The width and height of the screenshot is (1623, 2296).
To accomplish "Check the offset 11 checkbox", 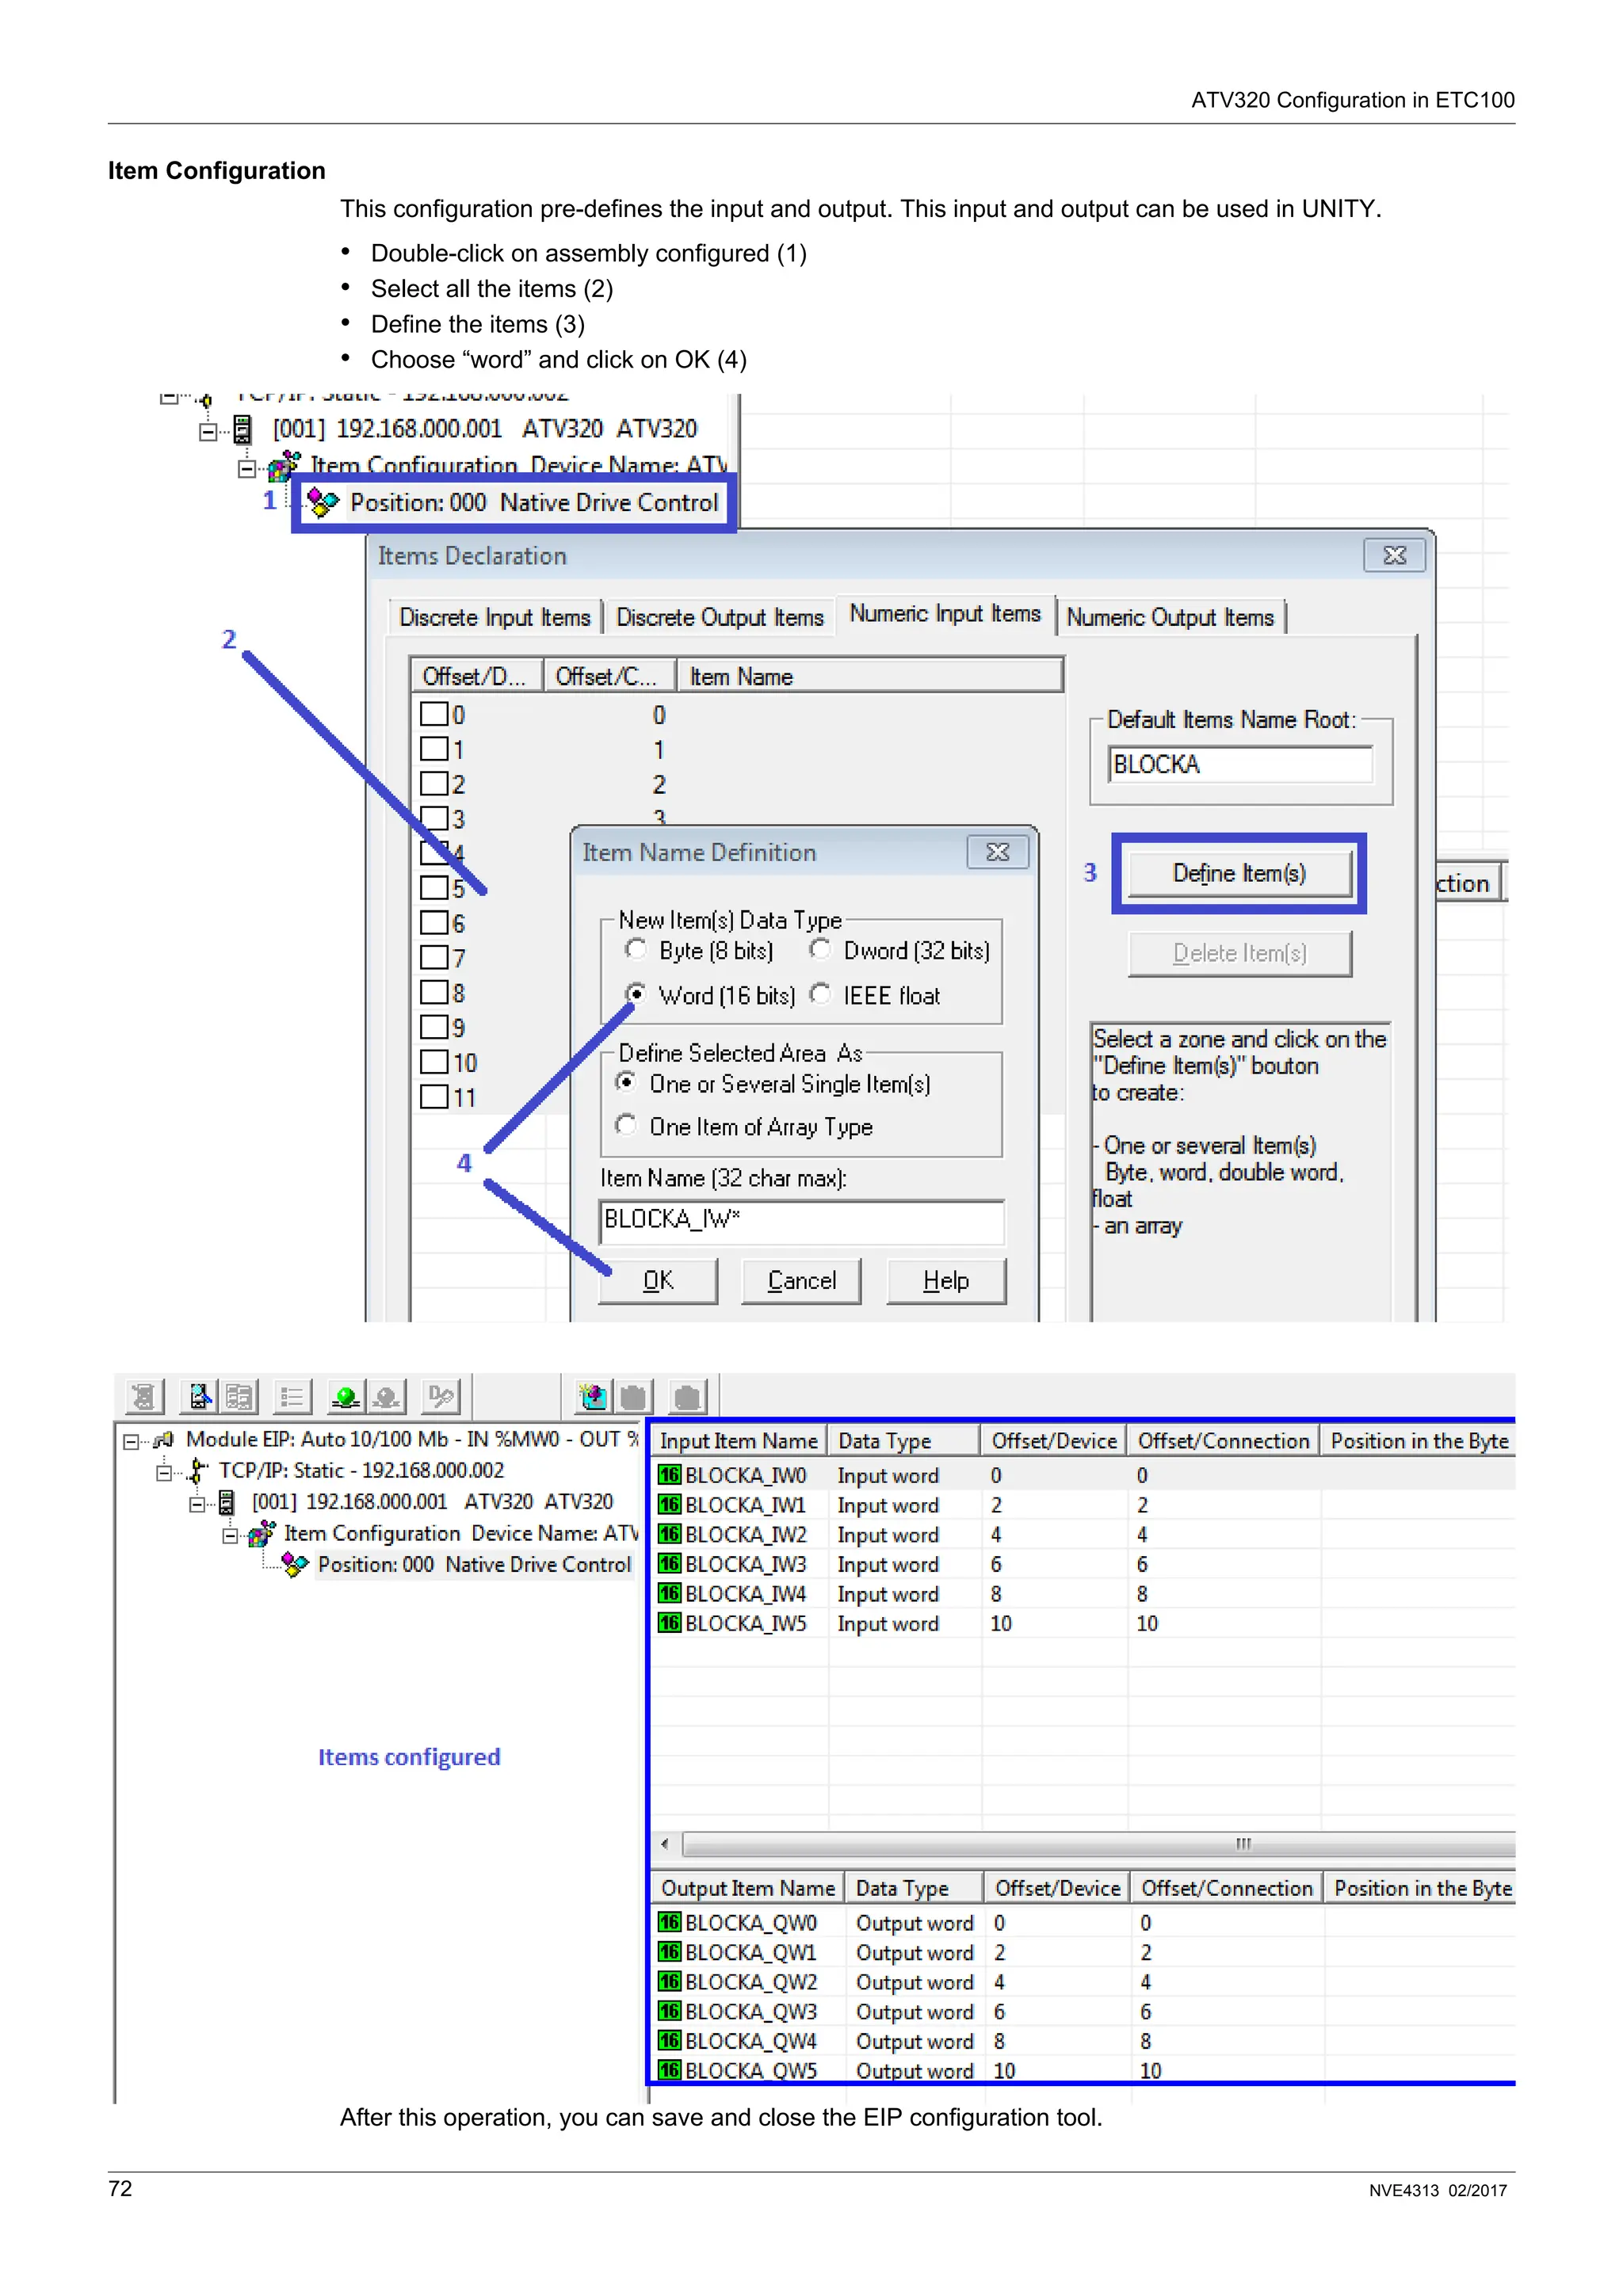I will tap(434, 1096).
